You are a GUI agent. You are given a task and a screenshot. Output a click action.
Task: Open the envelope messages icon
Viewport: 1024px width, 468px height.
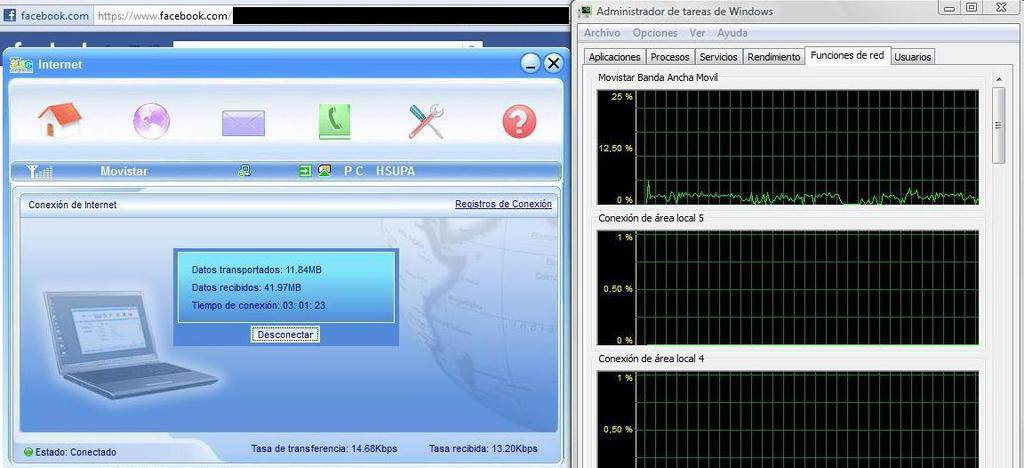click(243, 123)
